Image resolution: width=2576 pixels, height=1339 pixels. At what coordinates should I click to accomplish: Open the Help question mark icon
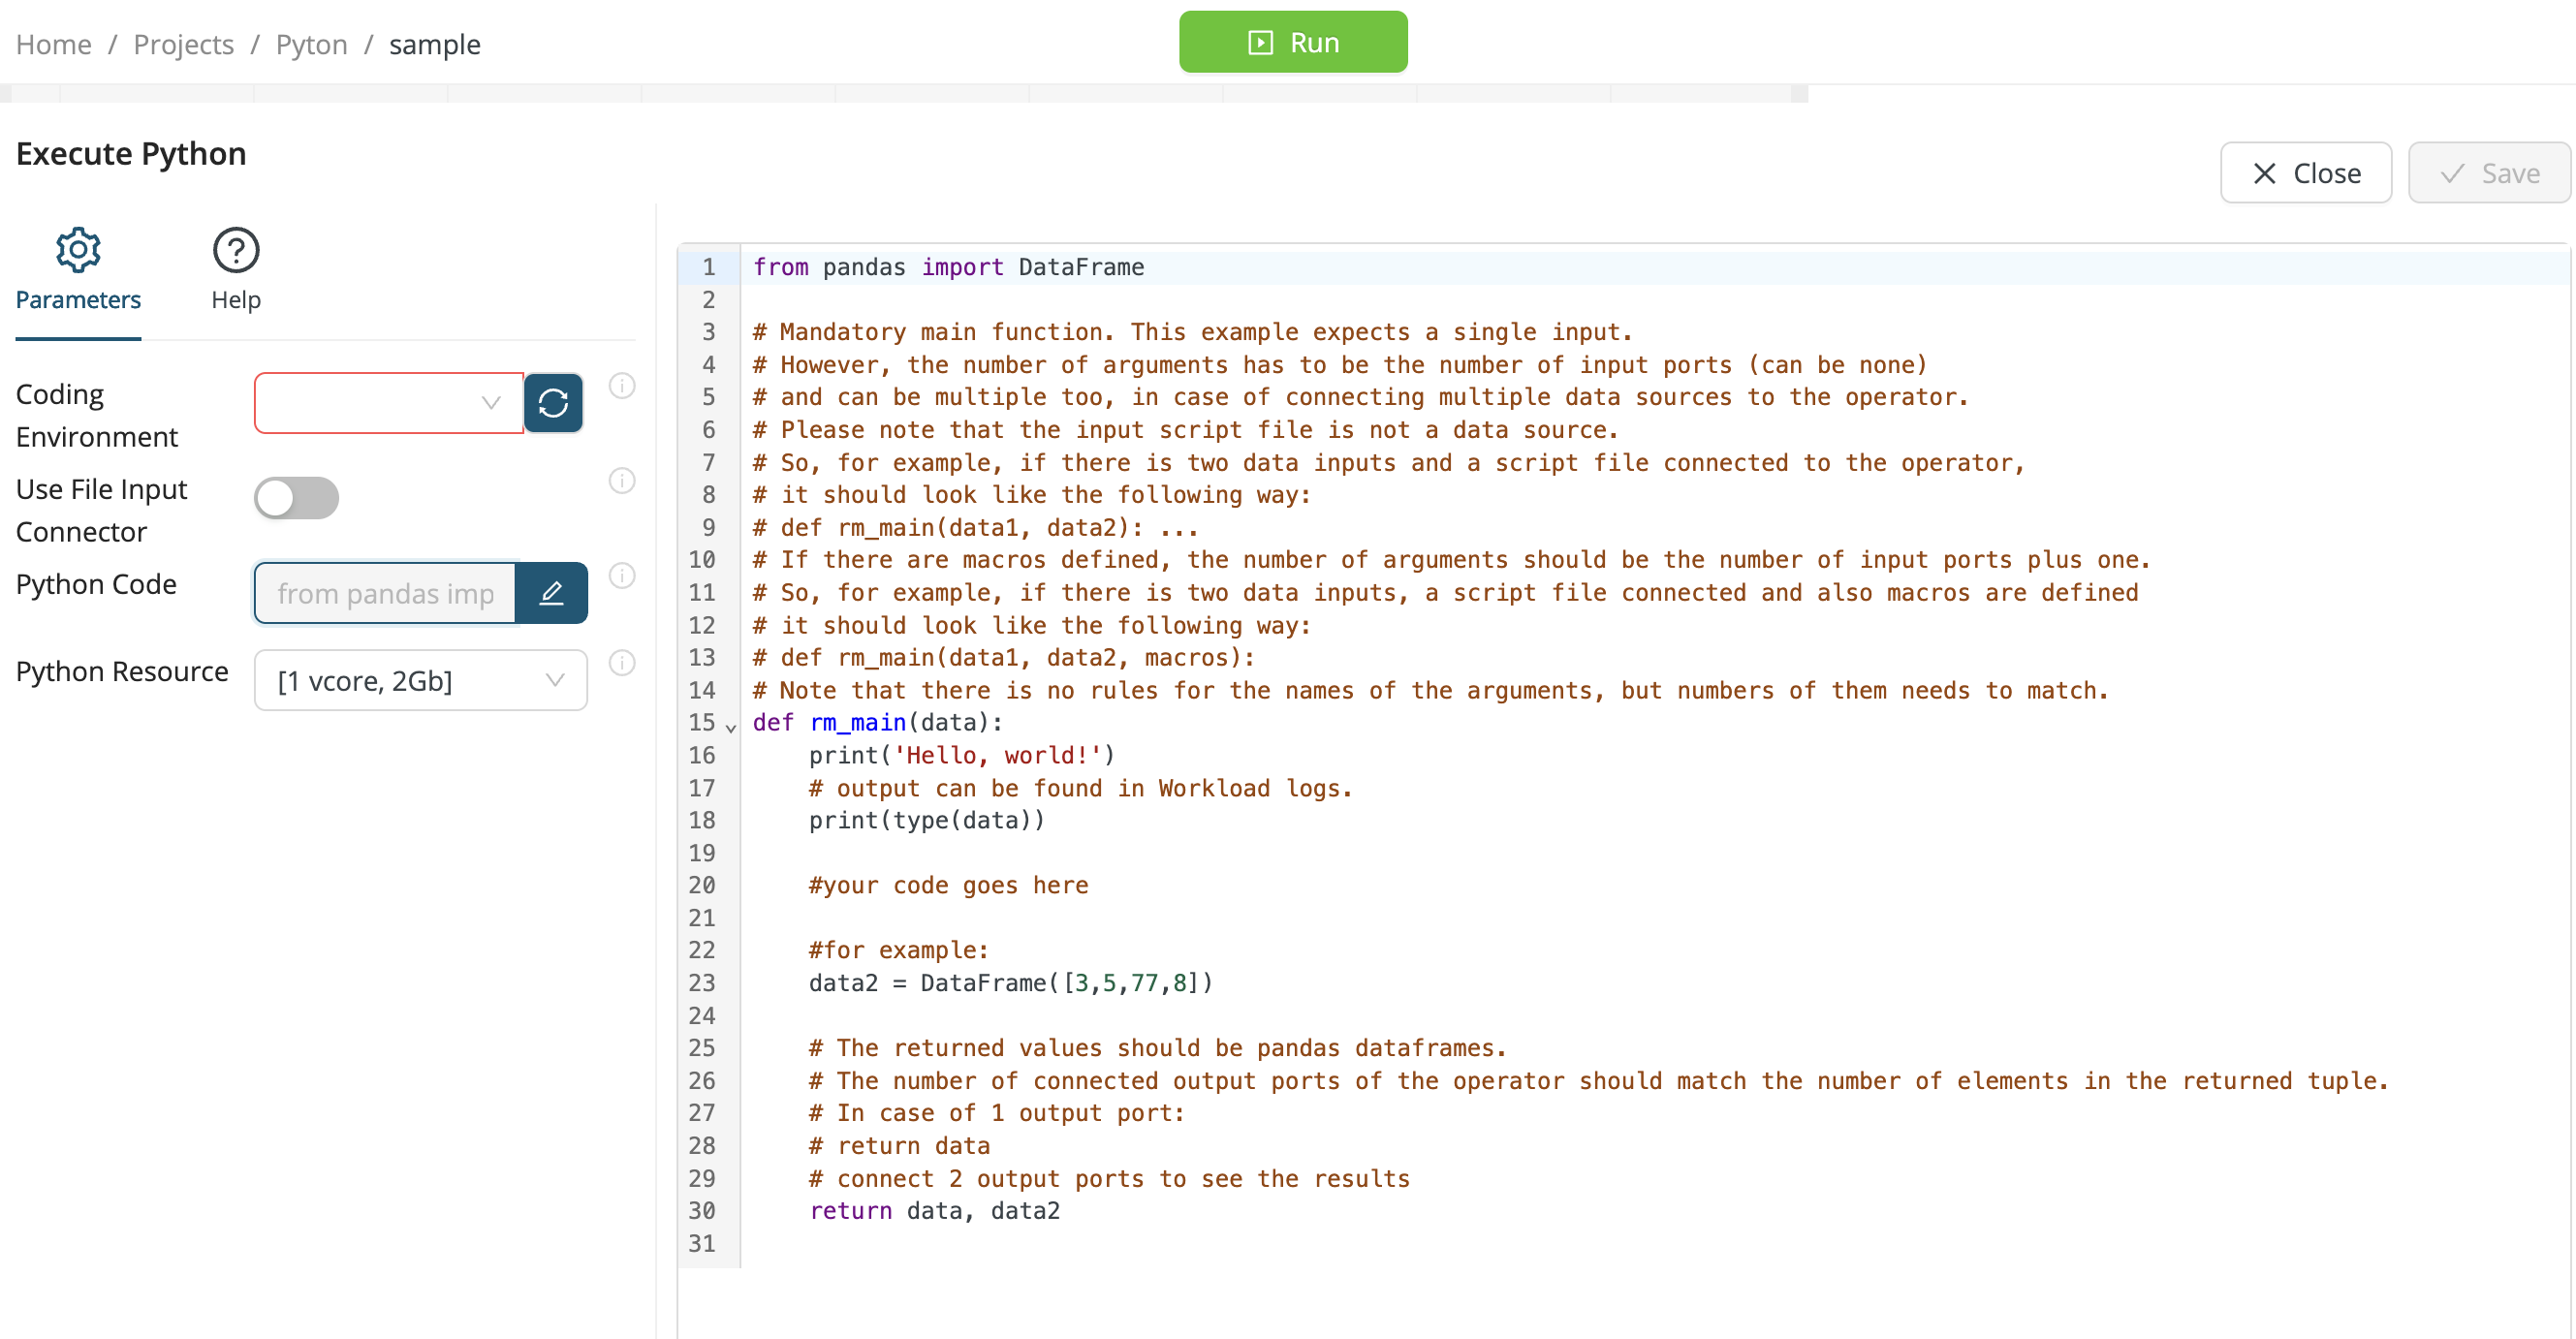click(236, 249)
